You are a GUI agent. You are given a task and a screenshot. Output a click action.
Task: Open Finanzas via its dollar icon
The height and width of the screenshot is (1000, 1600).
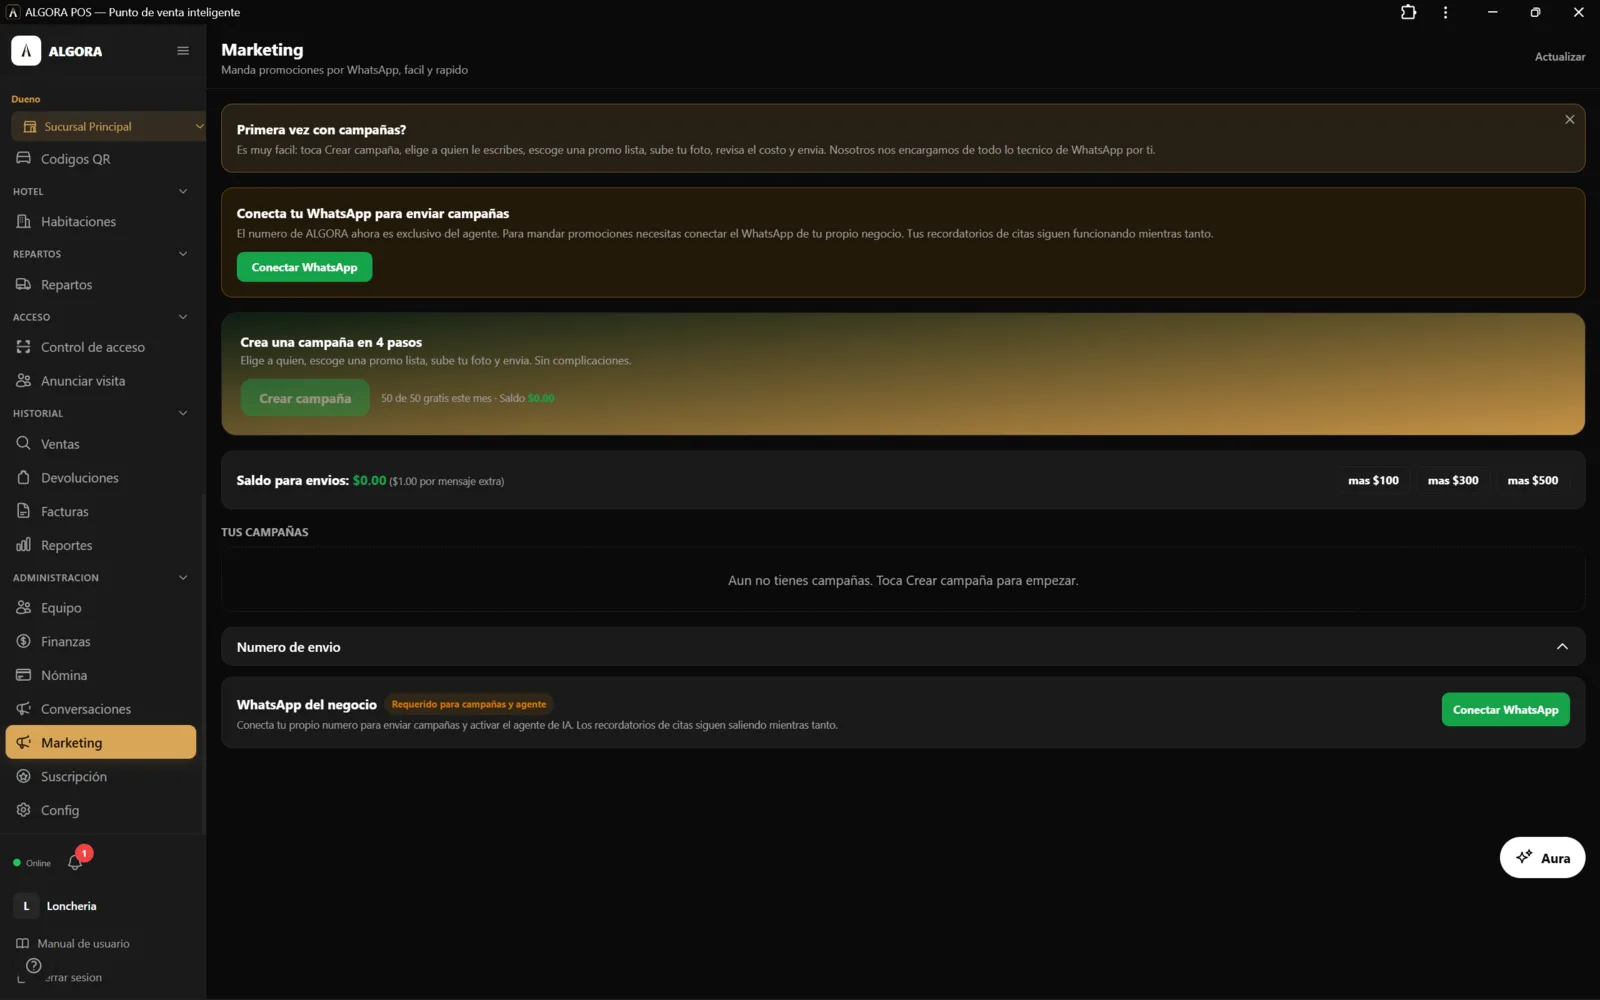[x=23, y=641]
